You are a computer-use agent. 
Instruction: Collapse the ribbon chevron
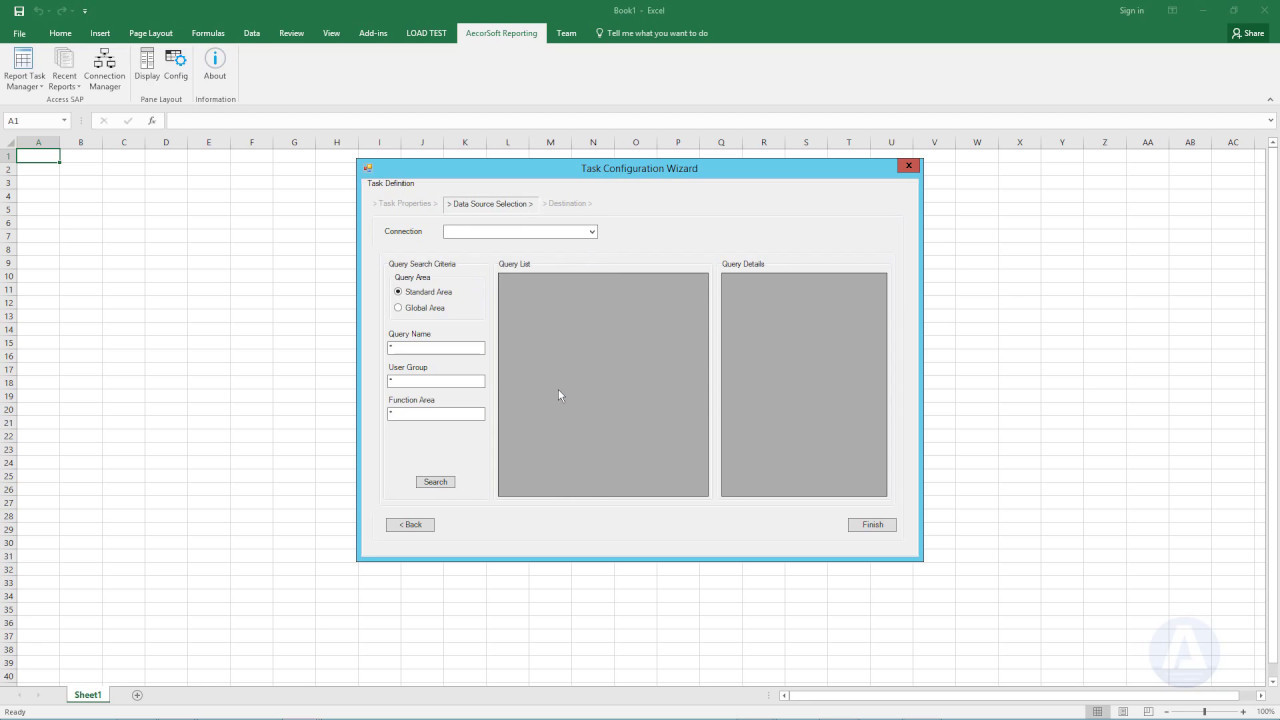pos(1271,99)
